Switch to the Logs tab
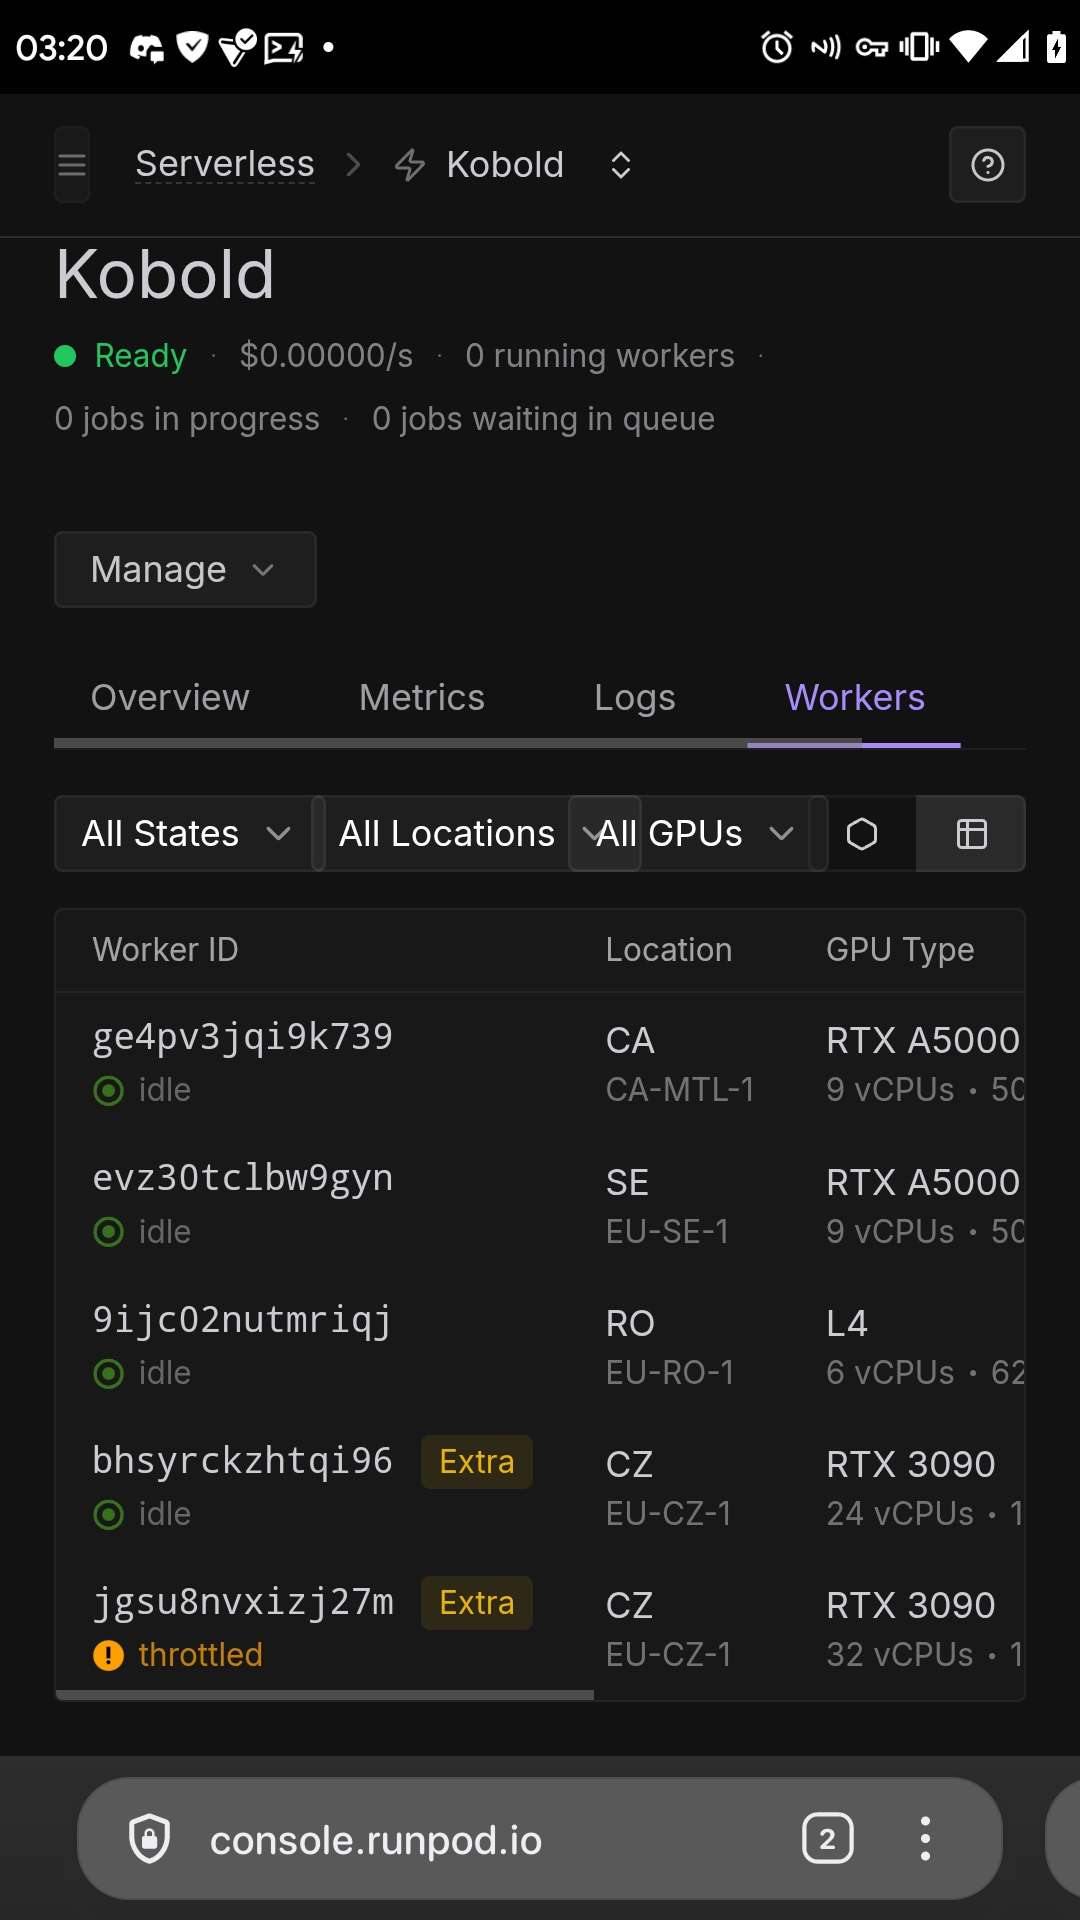This screenshot has height=1920, width=1080. (x=635, y=698)
